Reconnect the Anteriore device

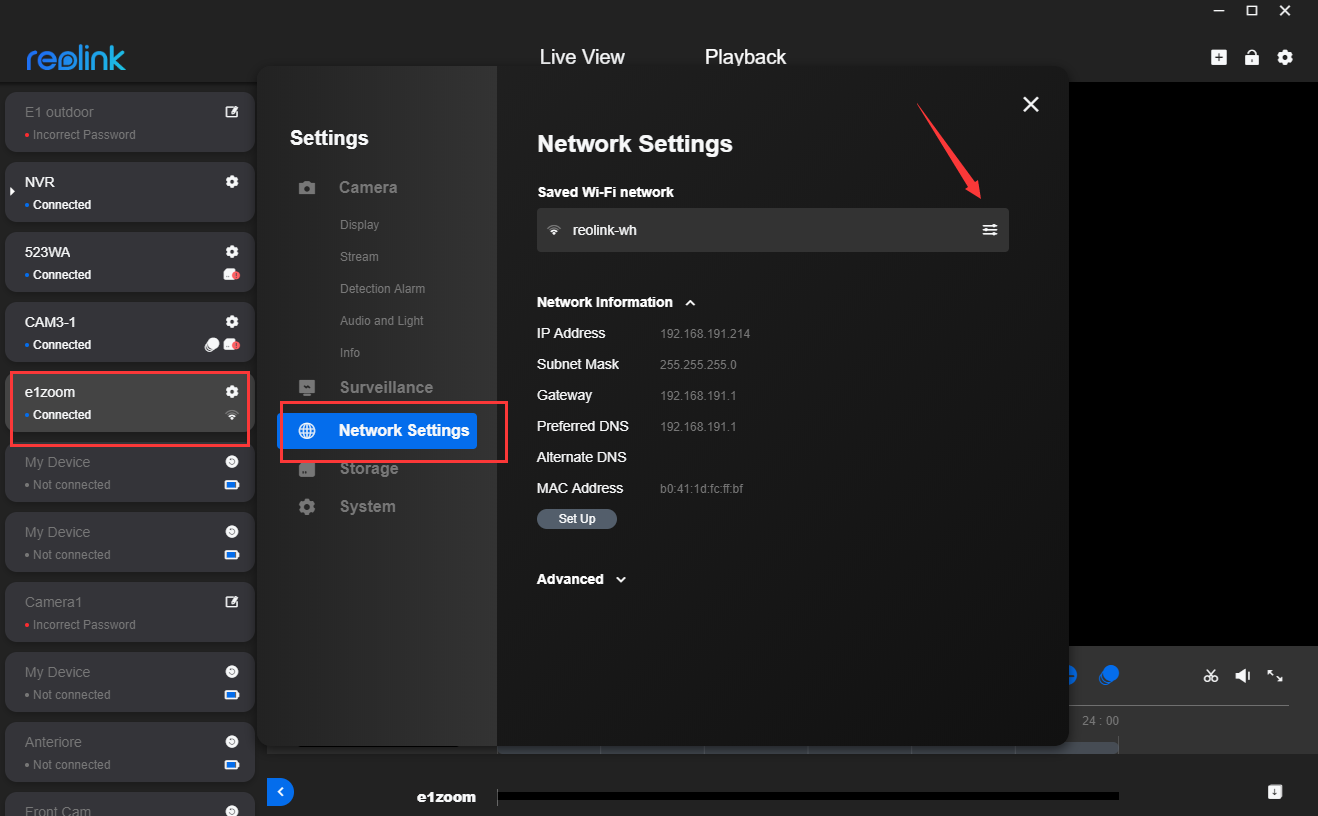click(232, 742)
